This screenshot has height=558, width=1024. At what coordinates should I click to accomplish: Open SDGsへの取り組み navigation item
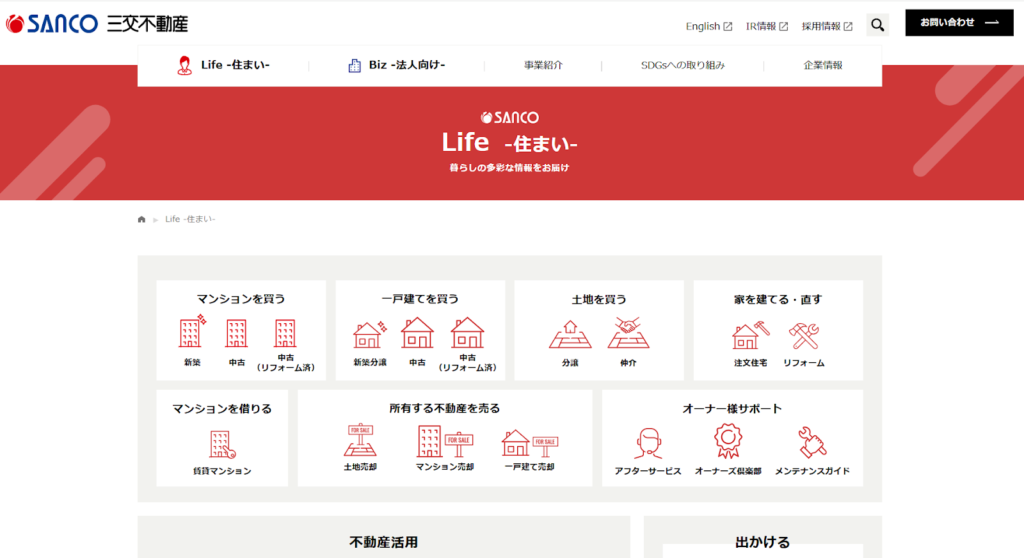click(x=682, y=65)
